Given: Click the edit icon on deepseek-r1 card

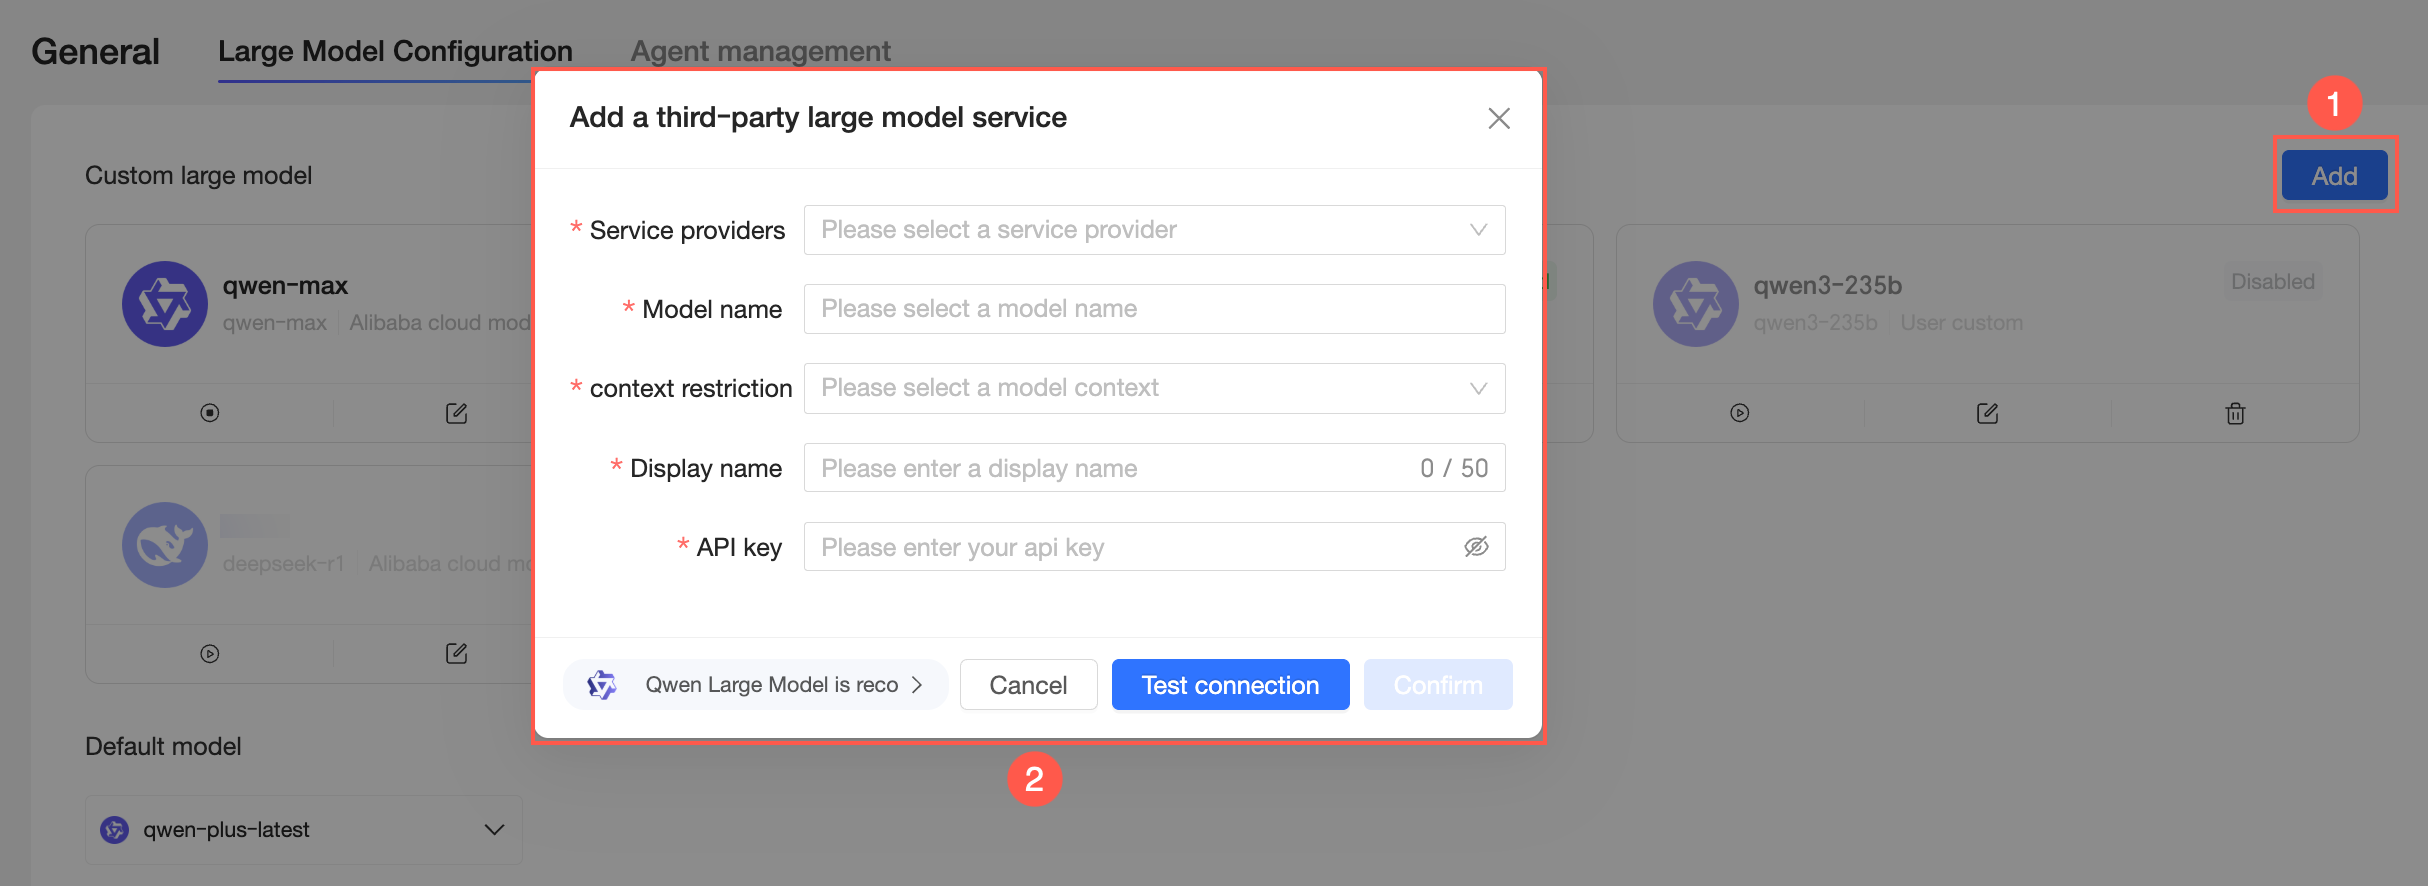Looking at the screenshot, I should [456, 654].
